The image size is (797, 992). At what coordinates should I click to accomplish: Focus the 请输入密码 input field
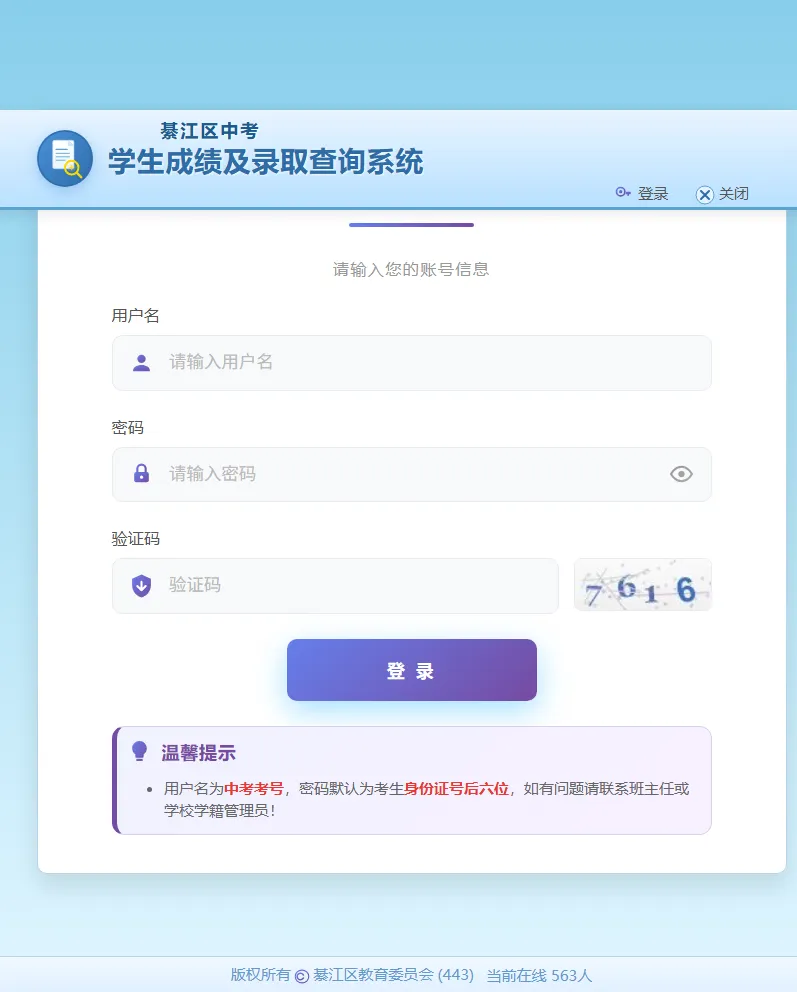(412, 474)
